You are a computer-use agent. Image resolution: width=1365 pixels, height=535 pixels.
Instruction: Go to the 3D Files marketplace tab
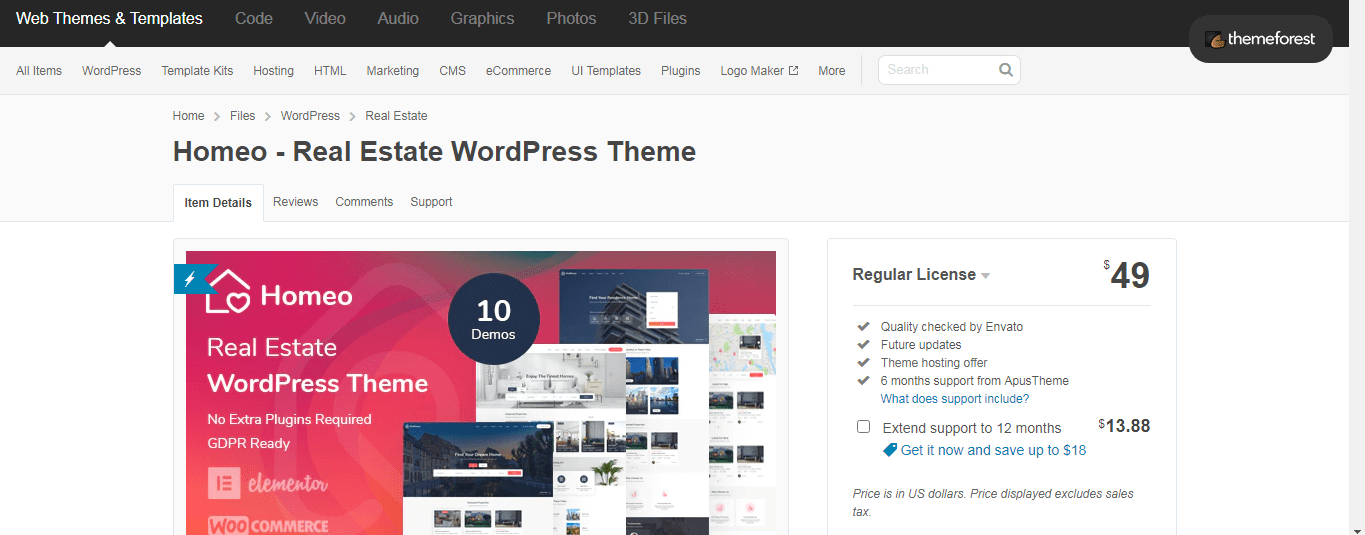[x=658, y=18]
